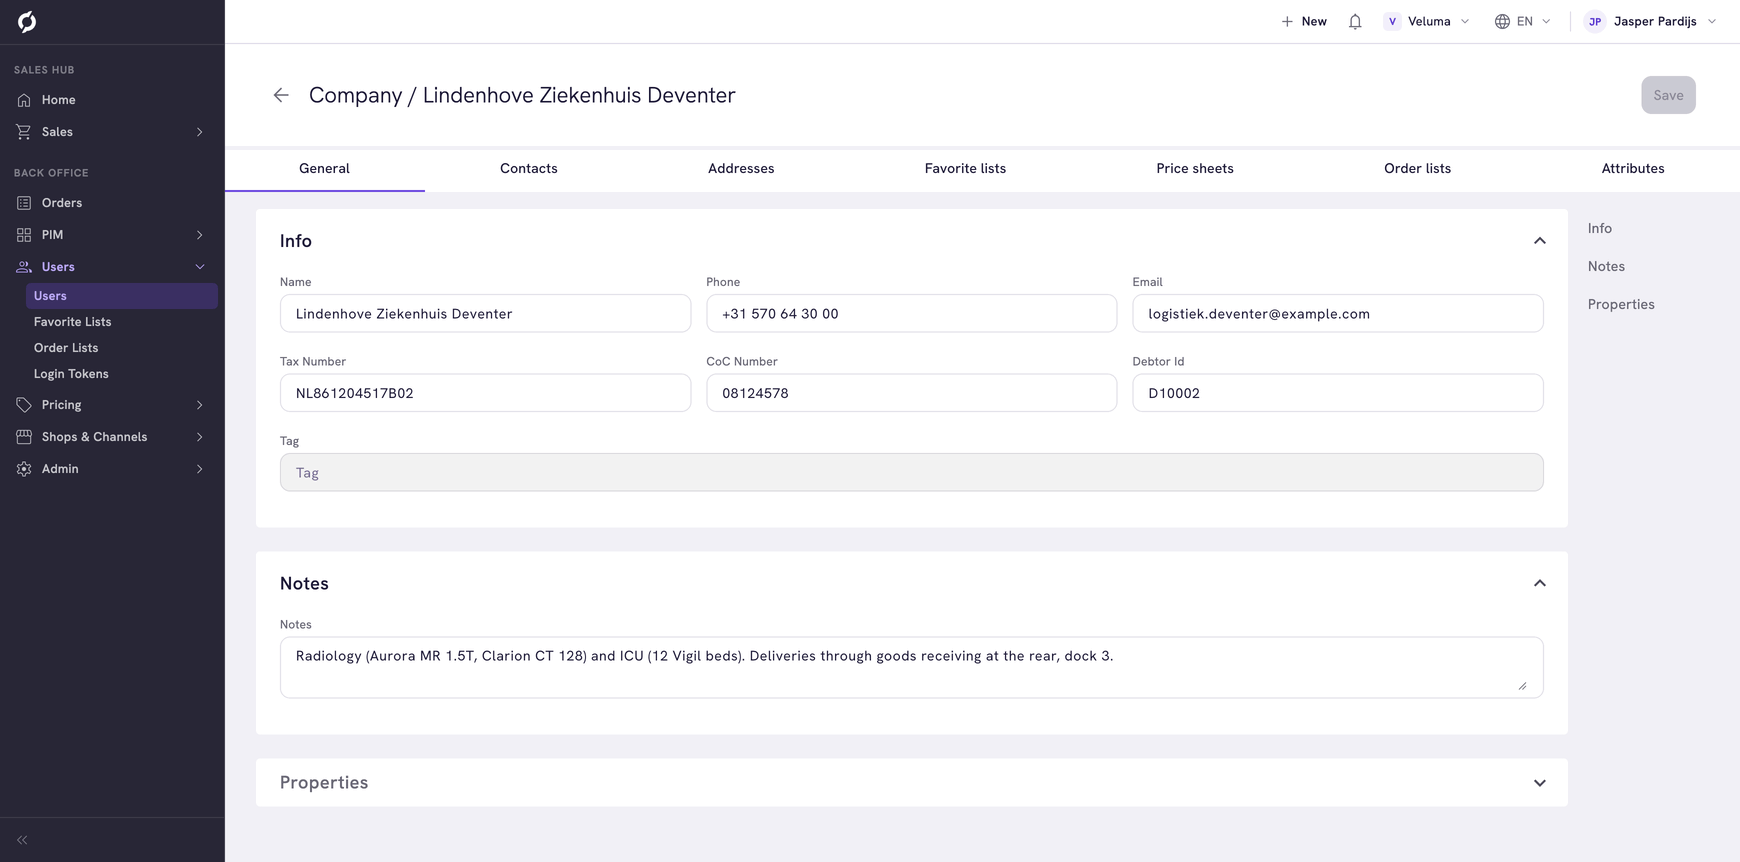This screenshot has width=1740, height=862.
Task: Click the Sales cart icon
Action: pos(24,132)
